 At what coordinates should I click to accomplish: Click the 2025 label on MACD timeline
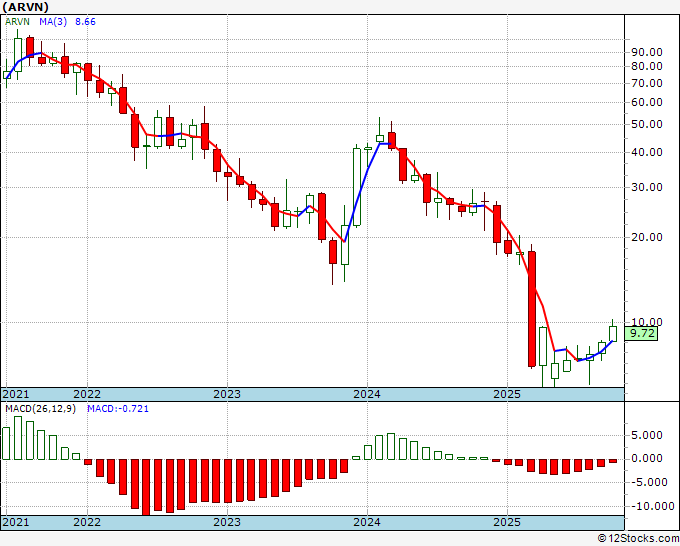click(x=507, y=522)
